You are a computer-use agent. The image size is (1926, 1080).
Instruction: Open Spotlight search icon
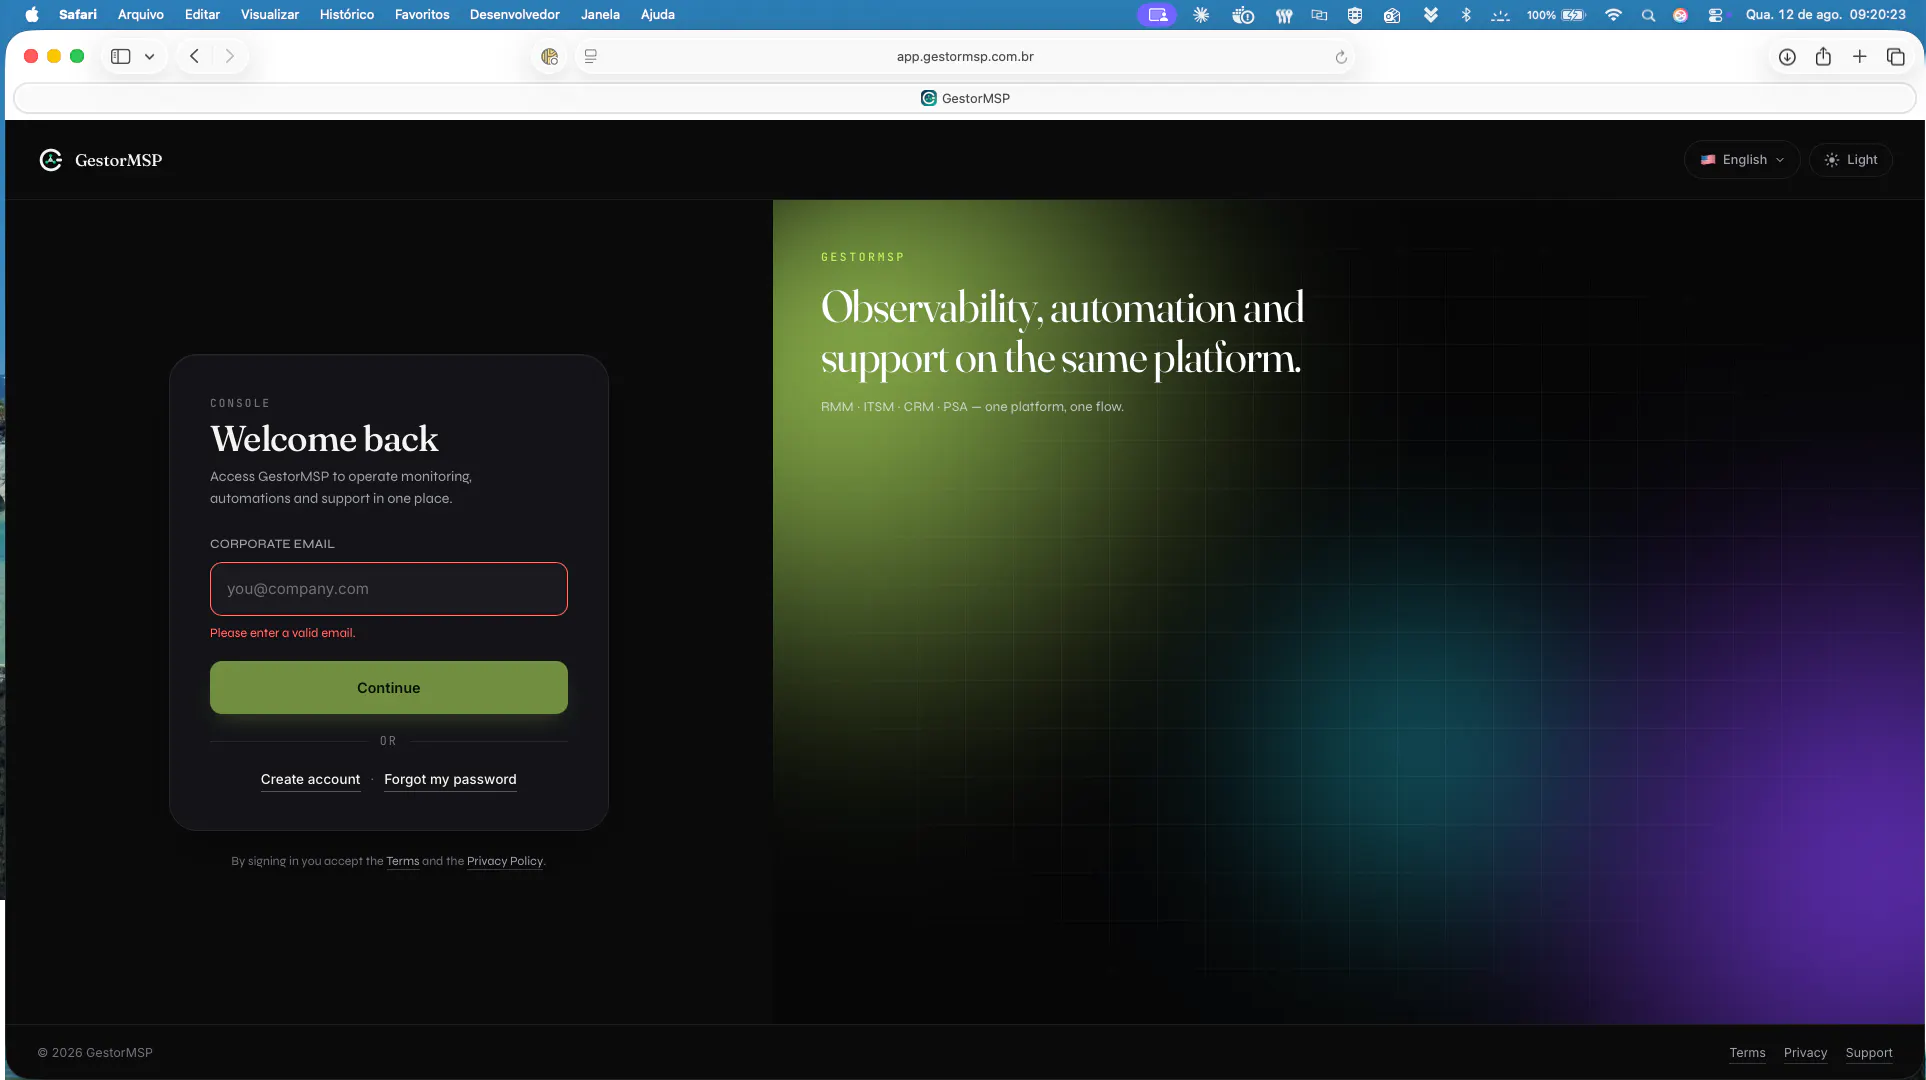point(1648,15)
